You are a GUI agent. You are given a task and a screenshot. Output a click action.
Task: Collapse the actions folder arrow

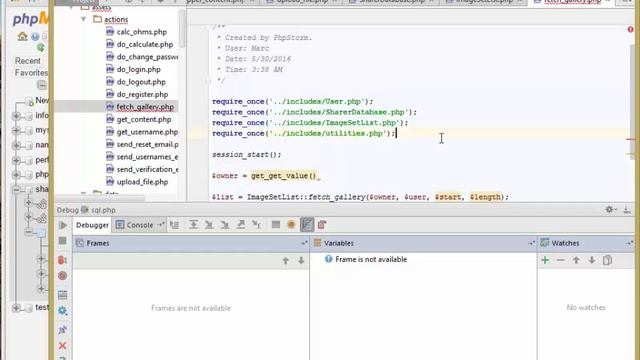pos(84,19)
